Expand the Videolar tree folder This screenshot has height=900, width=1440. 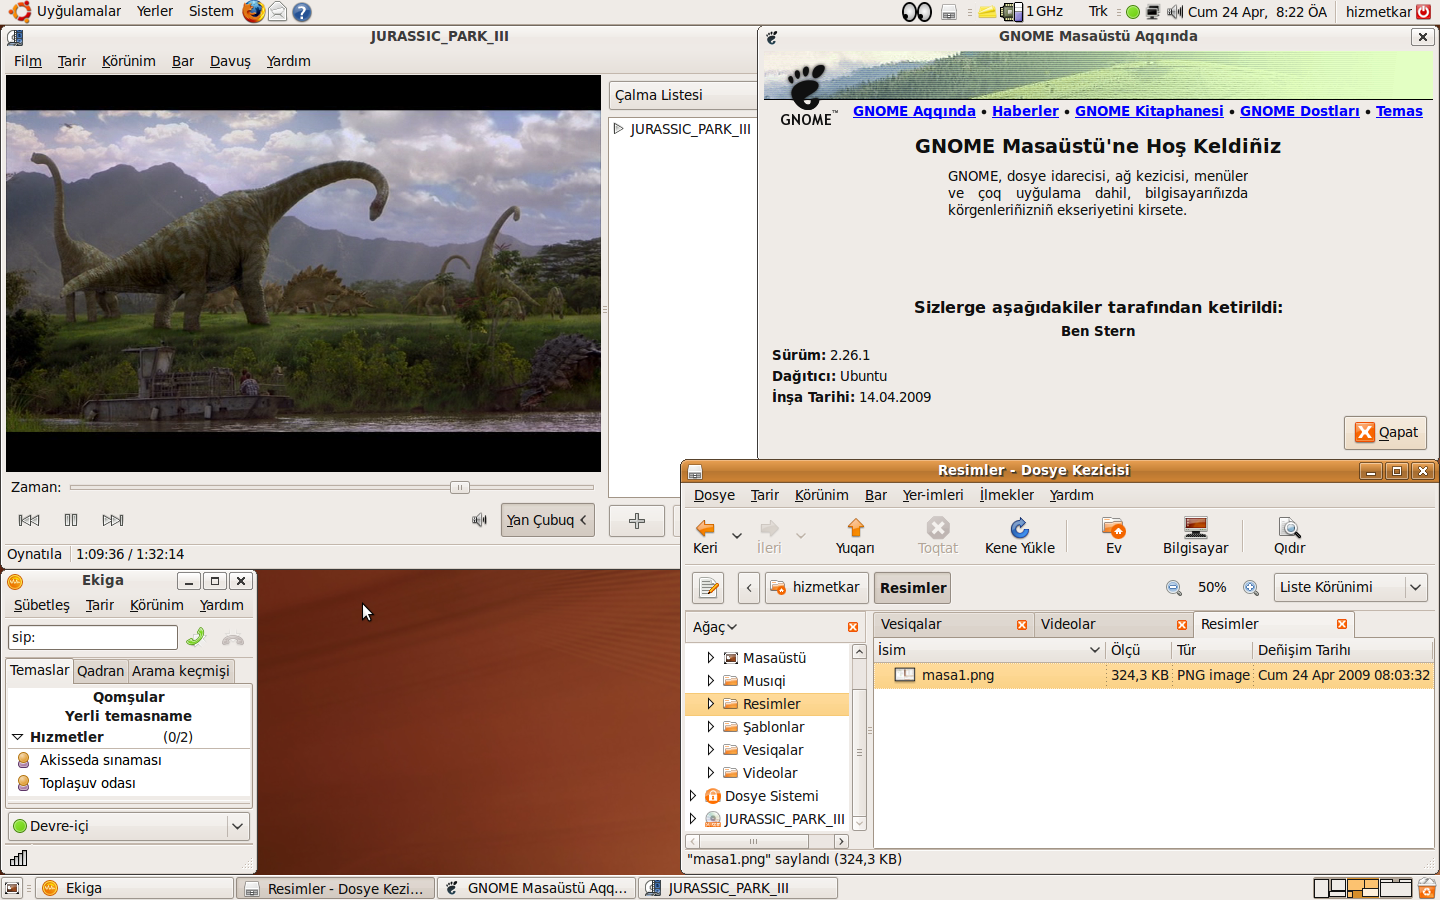point(711,773)
